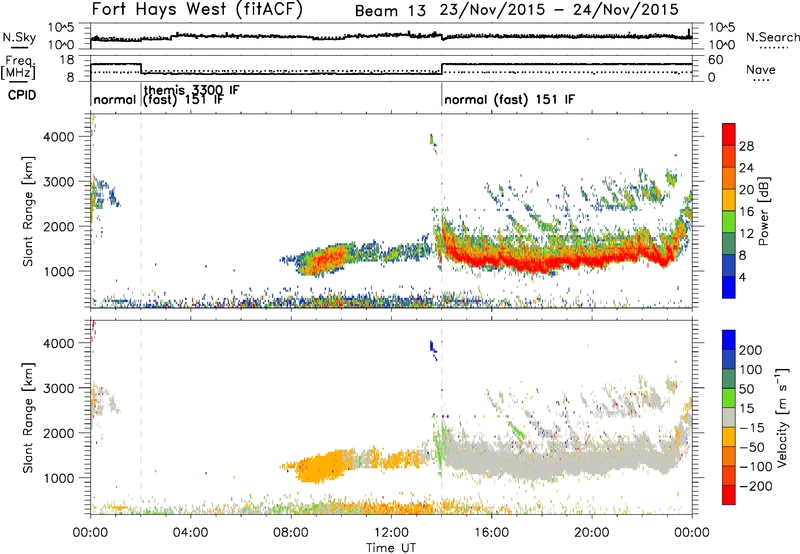
Task: Click the 'Slant Range [km]' label of power panel
Action: [x=28, y=211]
